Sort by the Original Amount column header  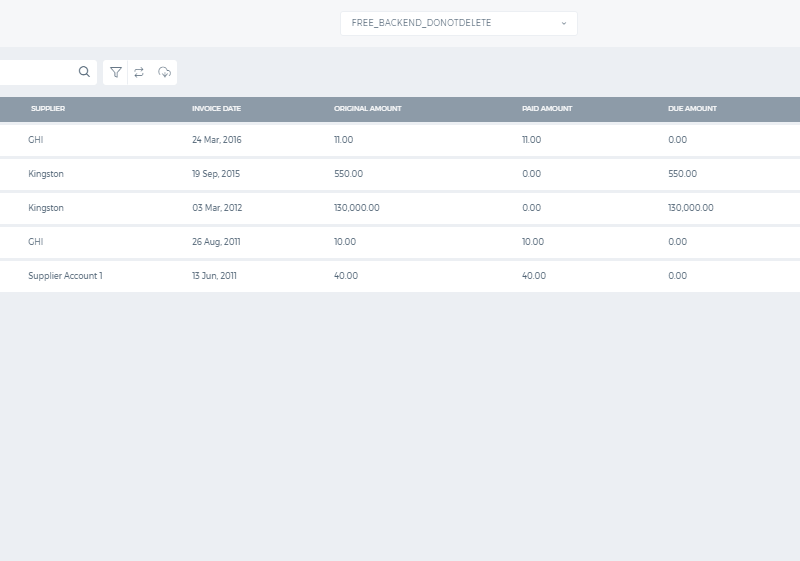pos(368,109)
